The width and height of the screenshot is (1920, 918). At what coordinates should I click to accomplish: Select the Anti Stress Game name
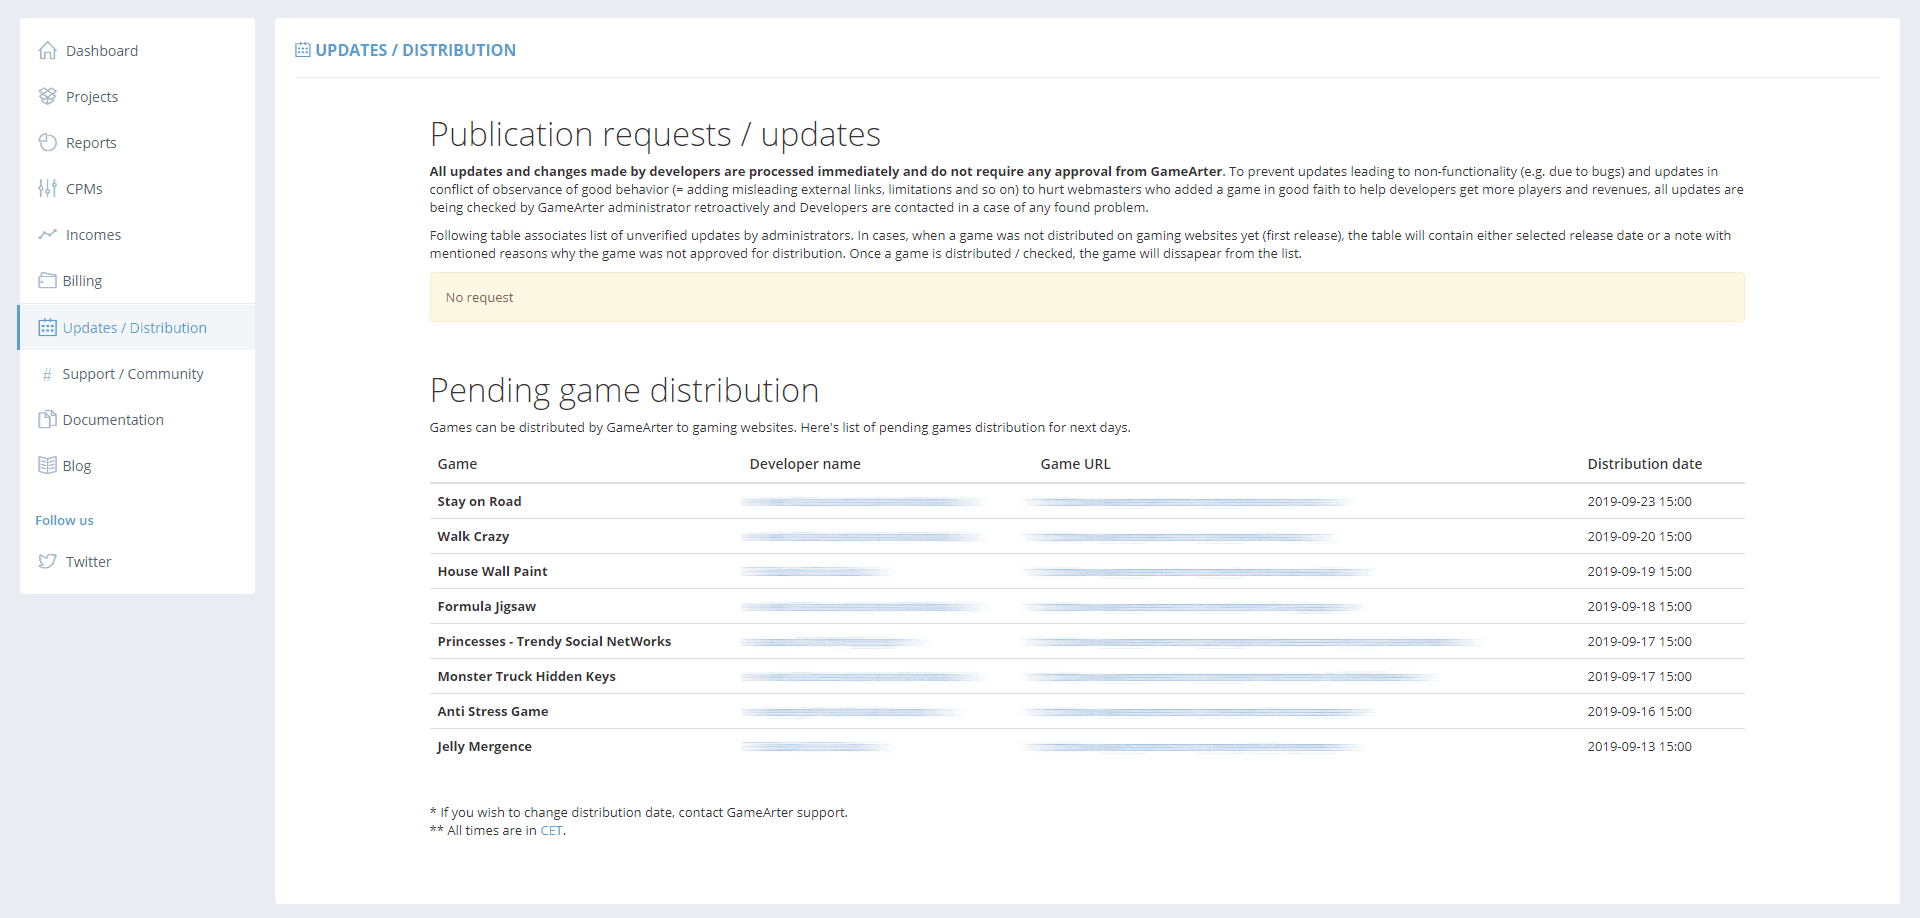tap(492, 711)
